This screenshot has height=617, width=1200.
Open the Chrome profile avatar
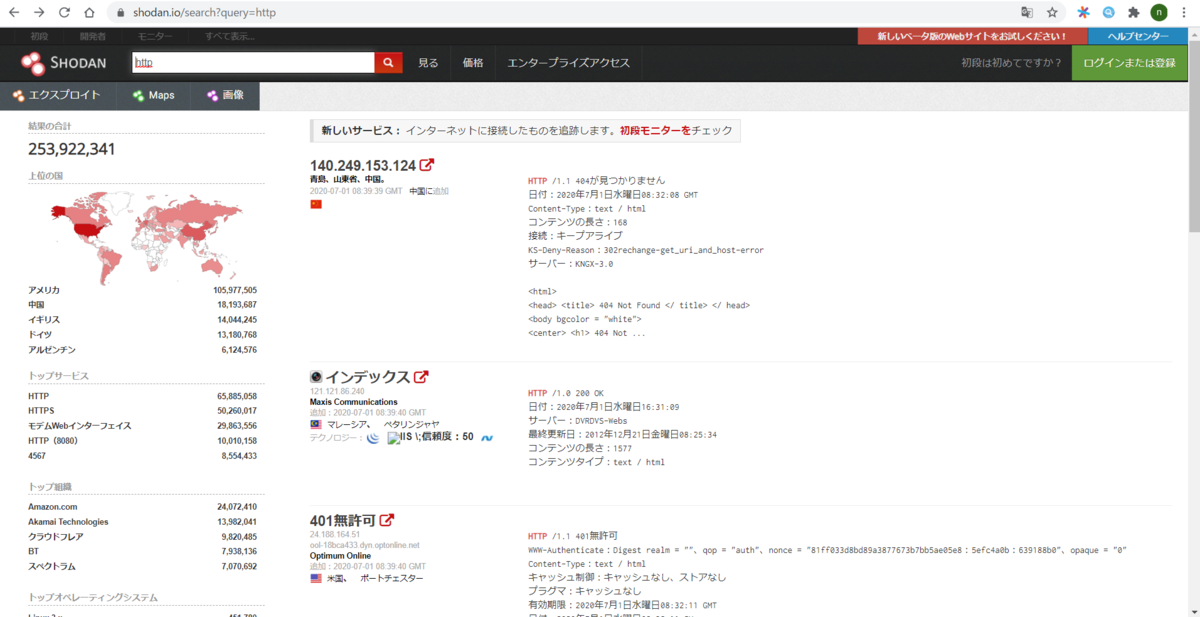(1159, 13)
